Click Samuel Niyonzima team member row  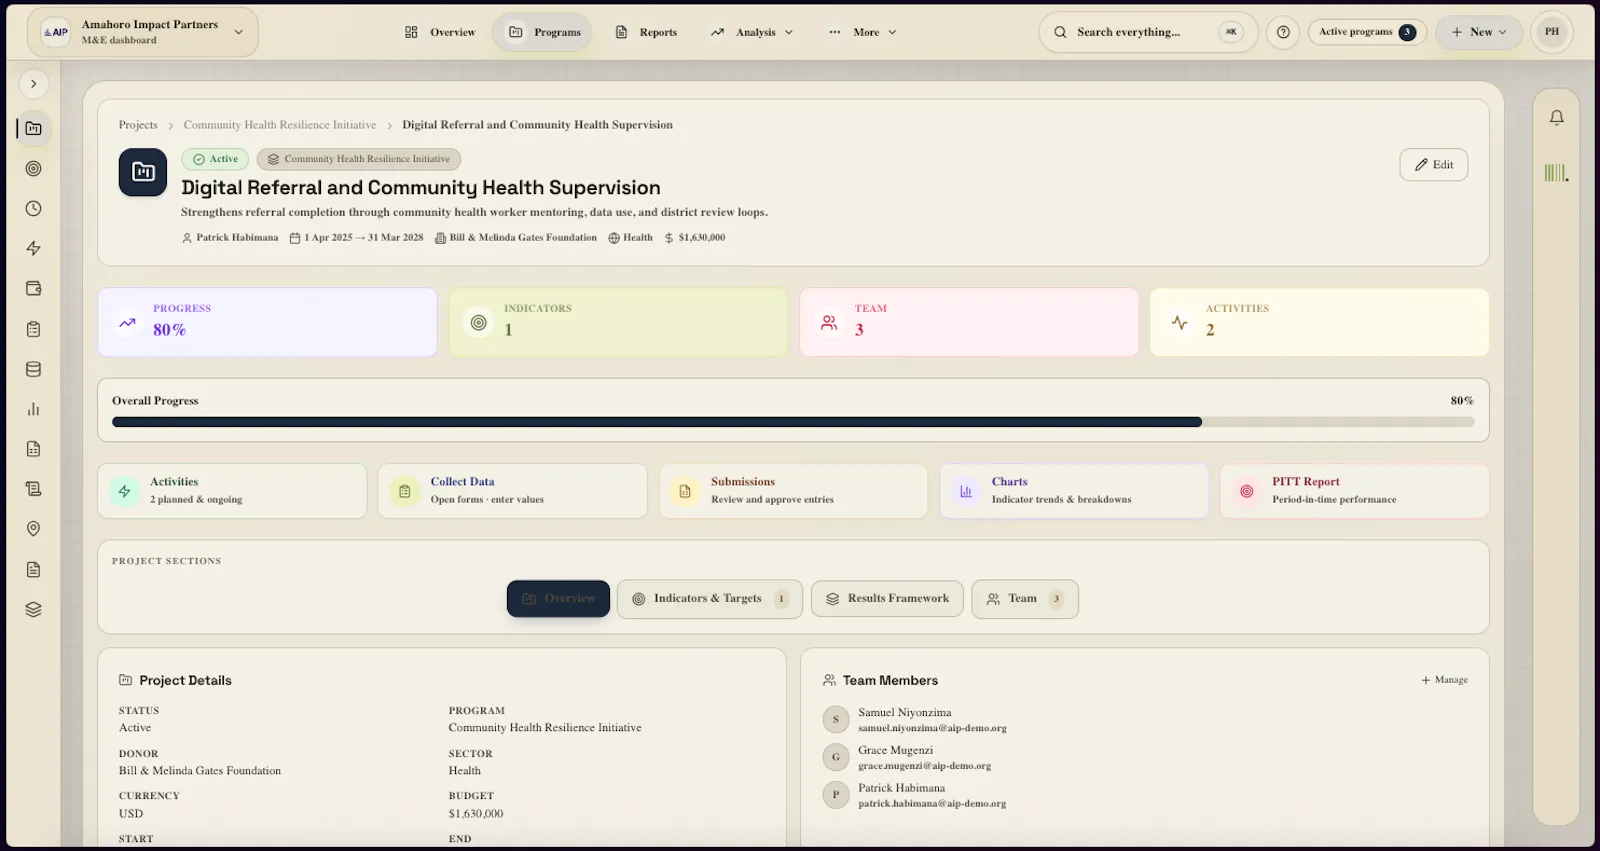coord(1144,720)
